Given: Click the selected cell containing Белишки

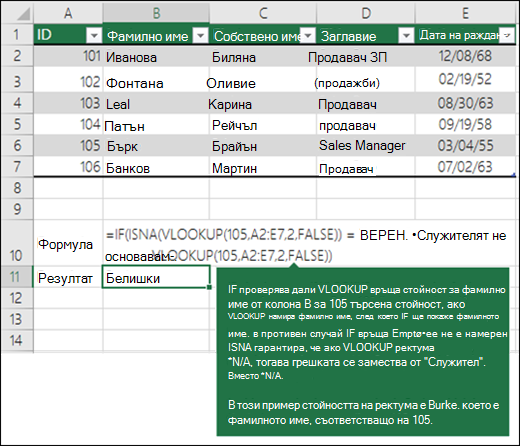Looking at the screenshot, I should click(x=156, y=277).
